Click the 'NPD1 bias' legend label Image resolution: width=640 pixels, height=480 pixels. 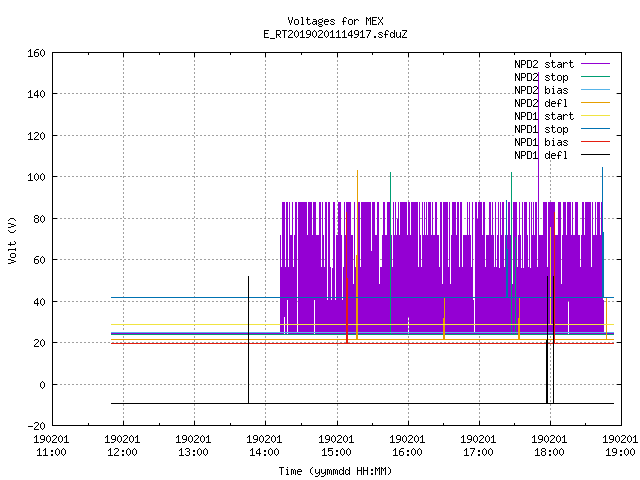(541, 142)
